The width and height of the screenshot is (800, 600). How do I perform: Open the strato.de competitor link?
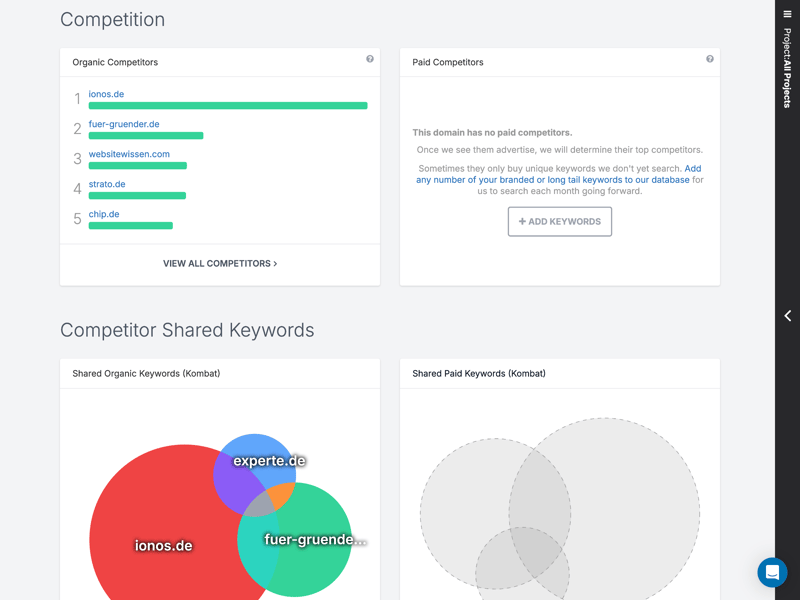pyautogui.click(x=107, y=184)
